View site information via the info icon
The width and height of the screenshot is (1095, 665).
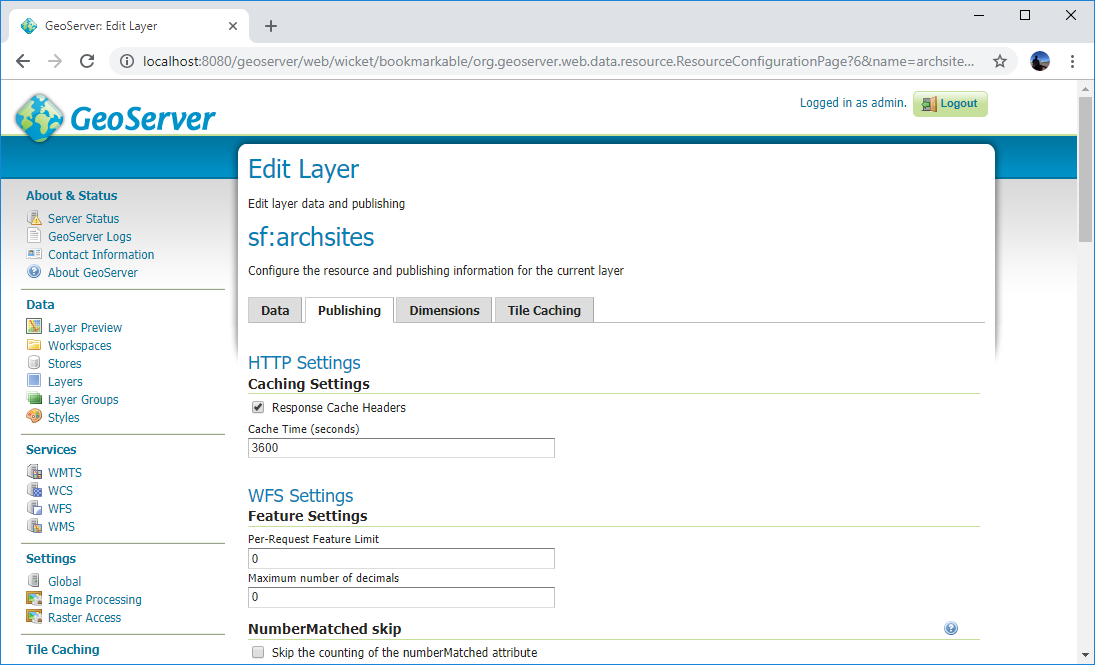[127, 61]
